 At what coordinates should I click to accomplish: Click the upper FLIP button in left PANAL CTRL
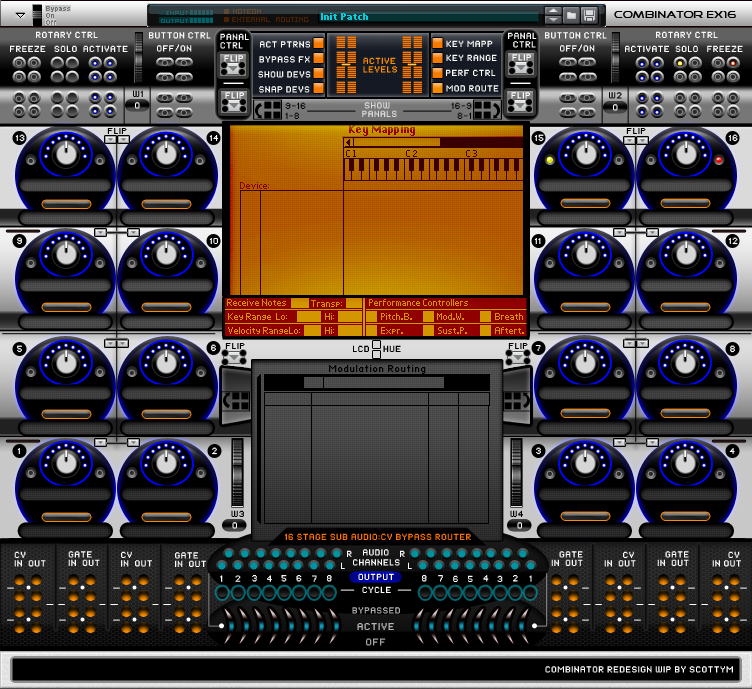[x=234, y=65]
